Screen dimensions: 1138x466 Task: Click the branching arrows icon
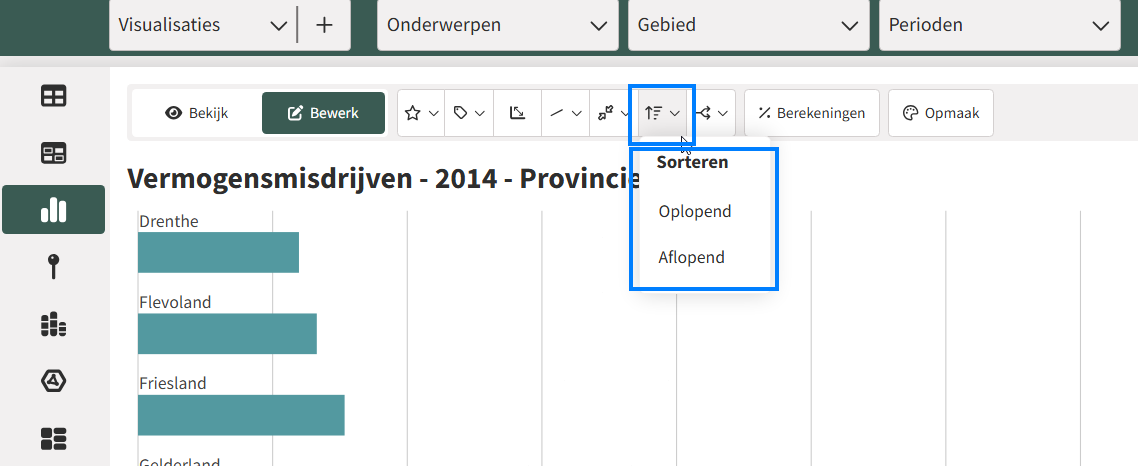click(703, 113)
